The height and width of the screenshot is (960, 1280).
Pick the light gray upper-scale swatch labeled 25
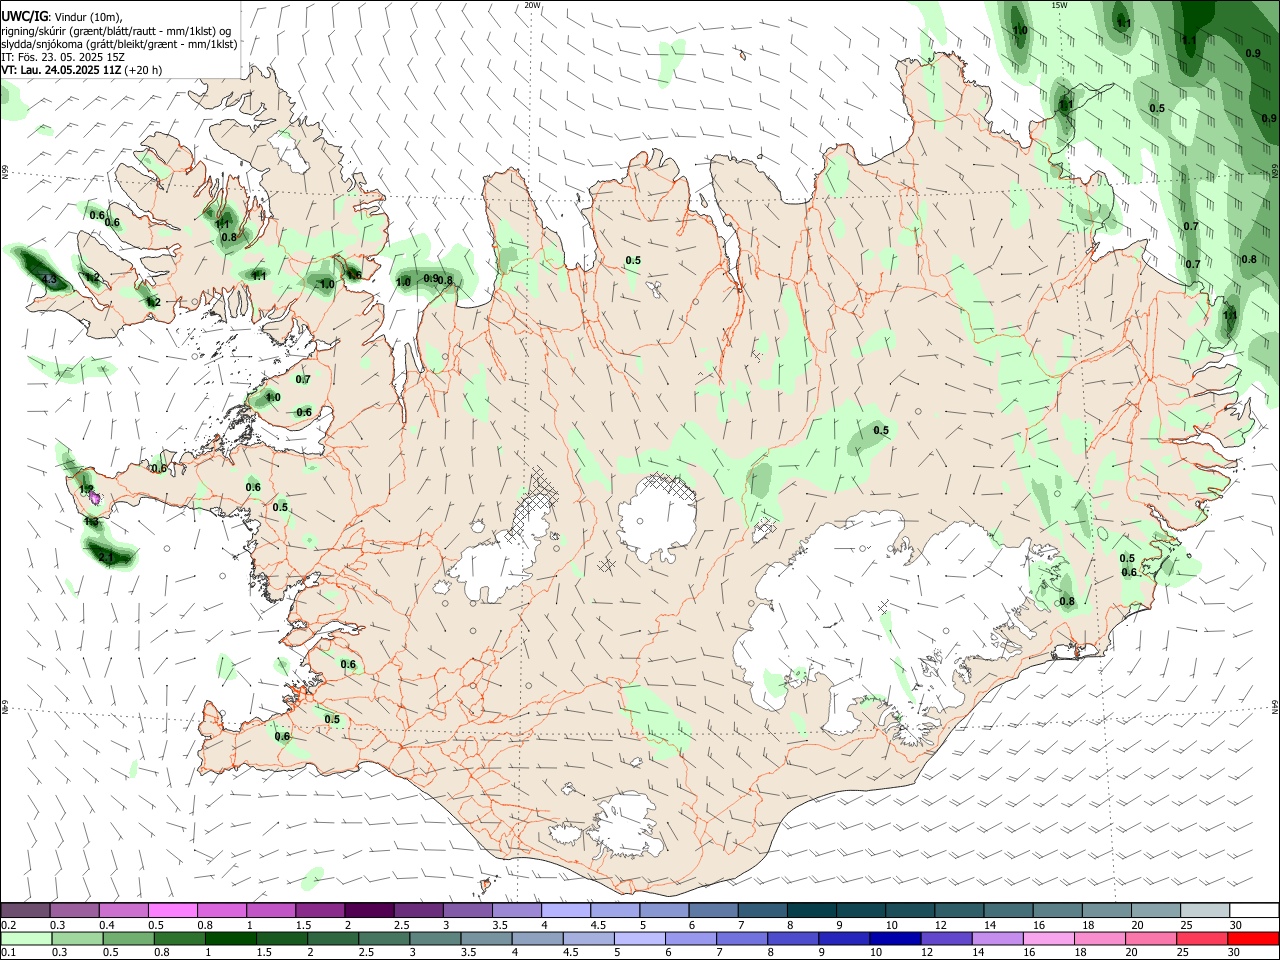point(1206,910)
